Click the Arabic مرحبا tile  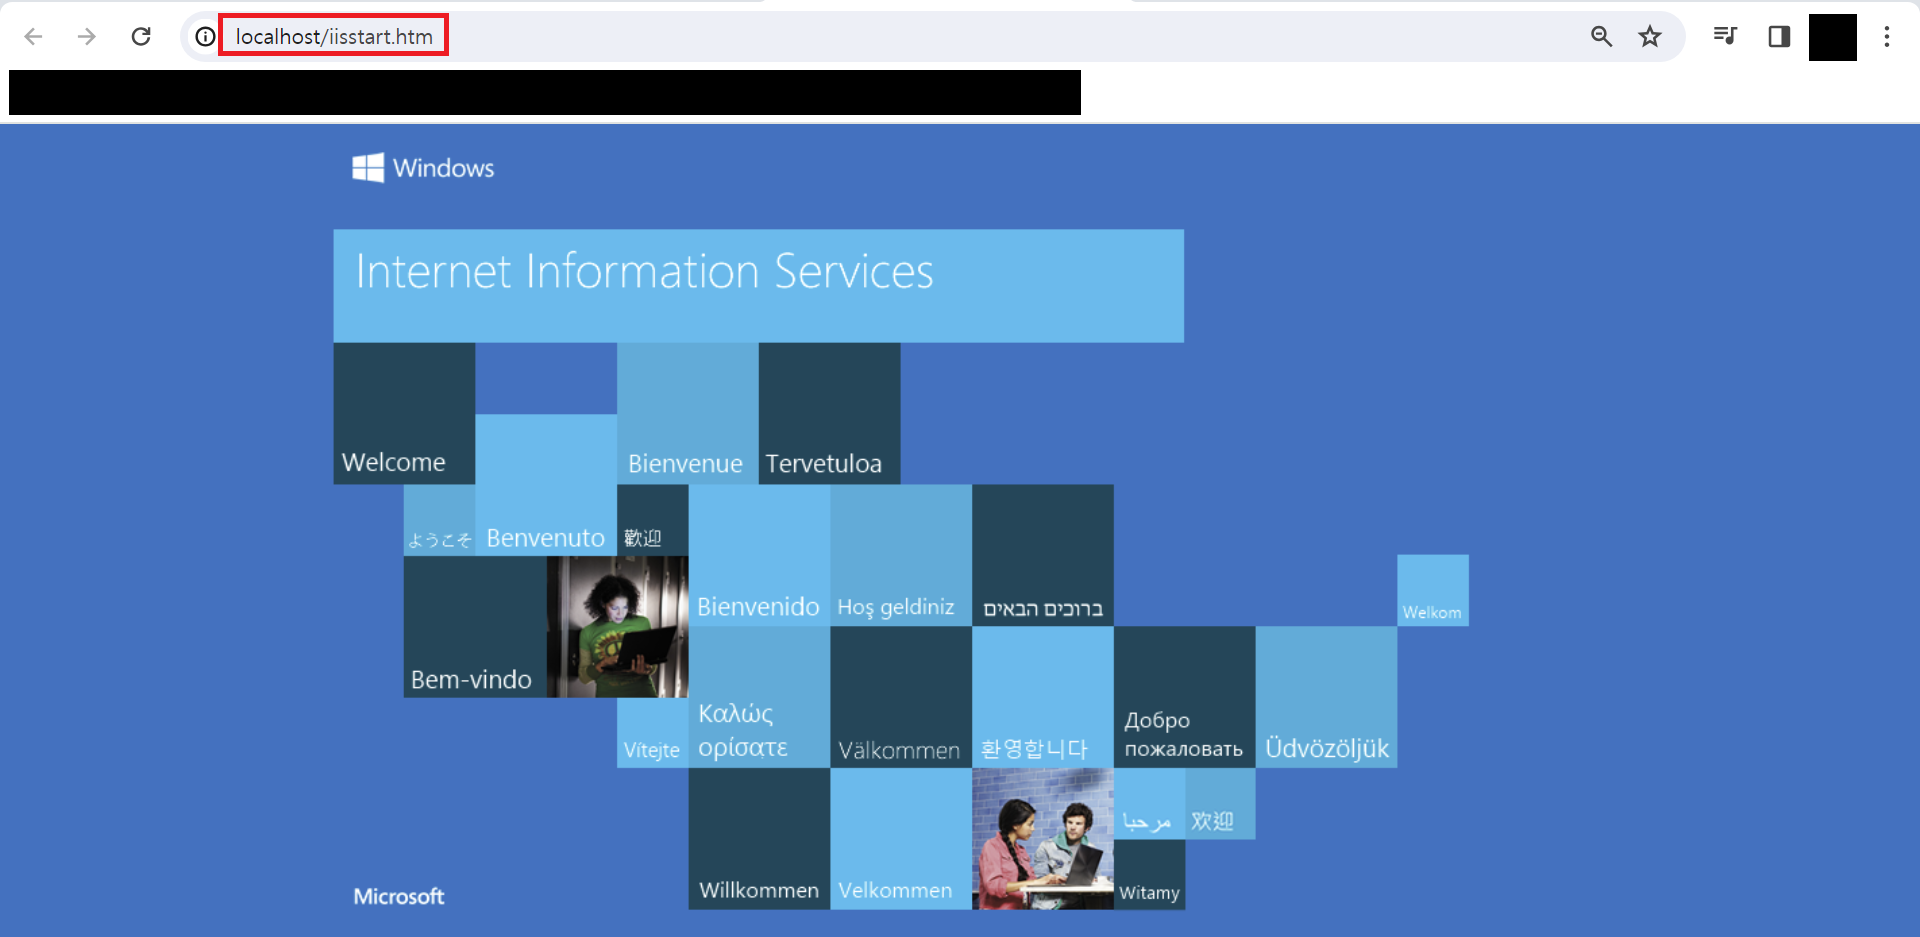tap(1149, 804)
